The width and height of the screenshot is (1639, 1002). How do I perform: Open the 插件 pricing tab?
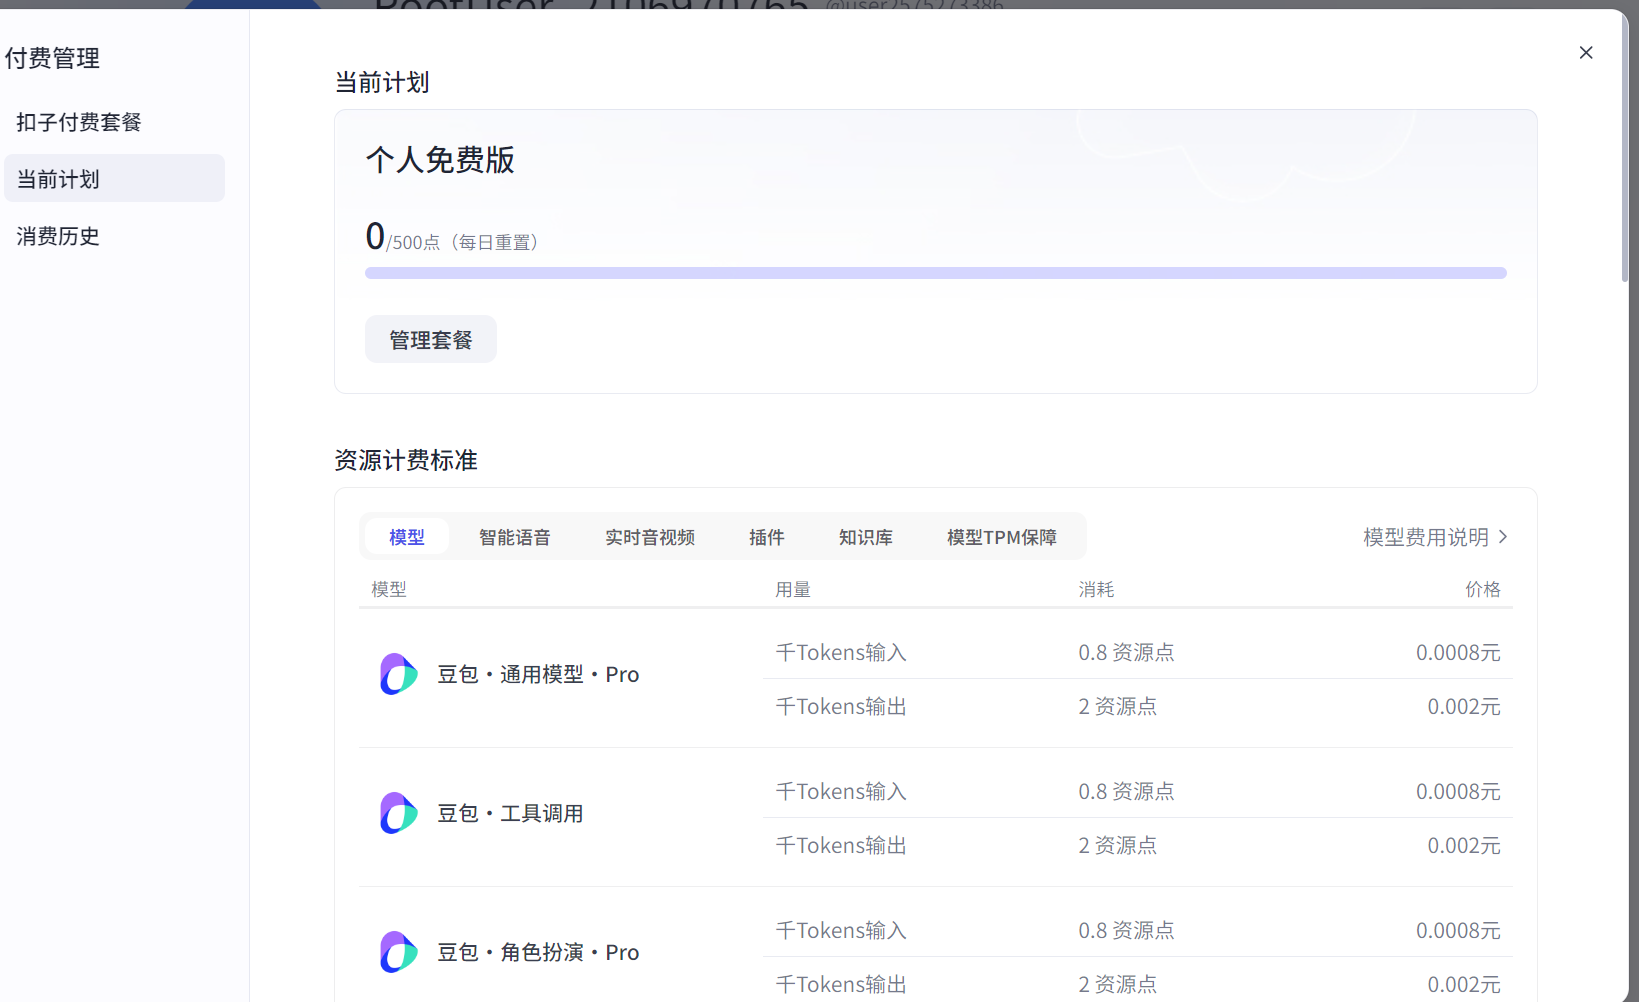[766, 537]
